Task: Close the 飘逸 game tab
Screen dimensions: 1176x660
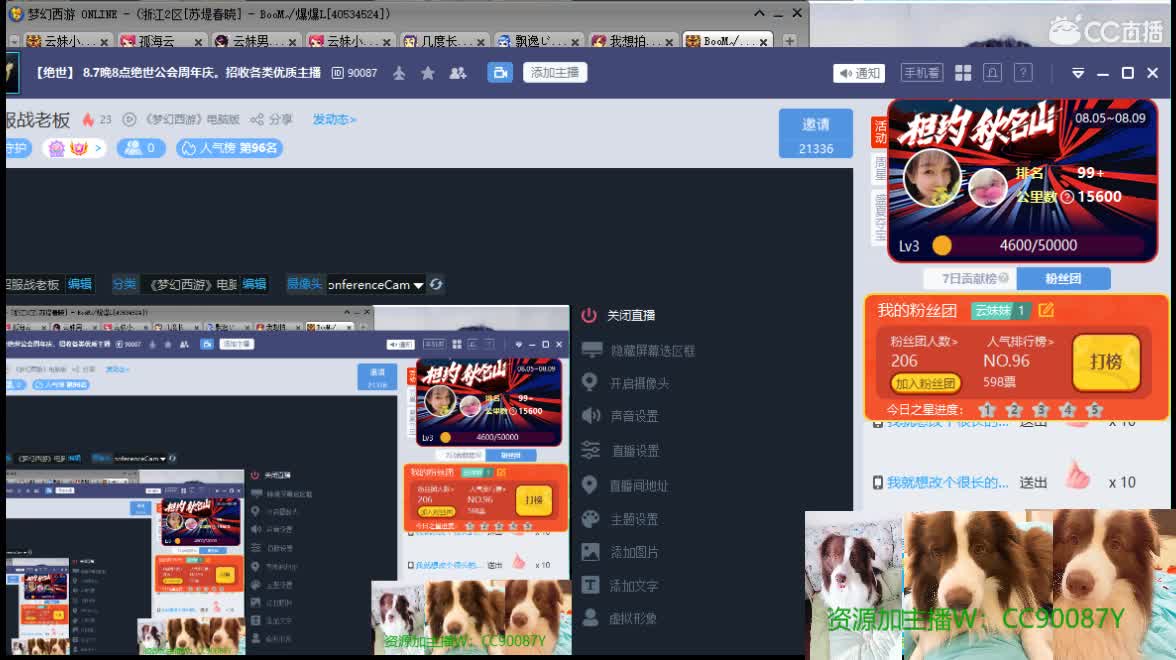Action: pyautogui.click(x=574, y=42)
